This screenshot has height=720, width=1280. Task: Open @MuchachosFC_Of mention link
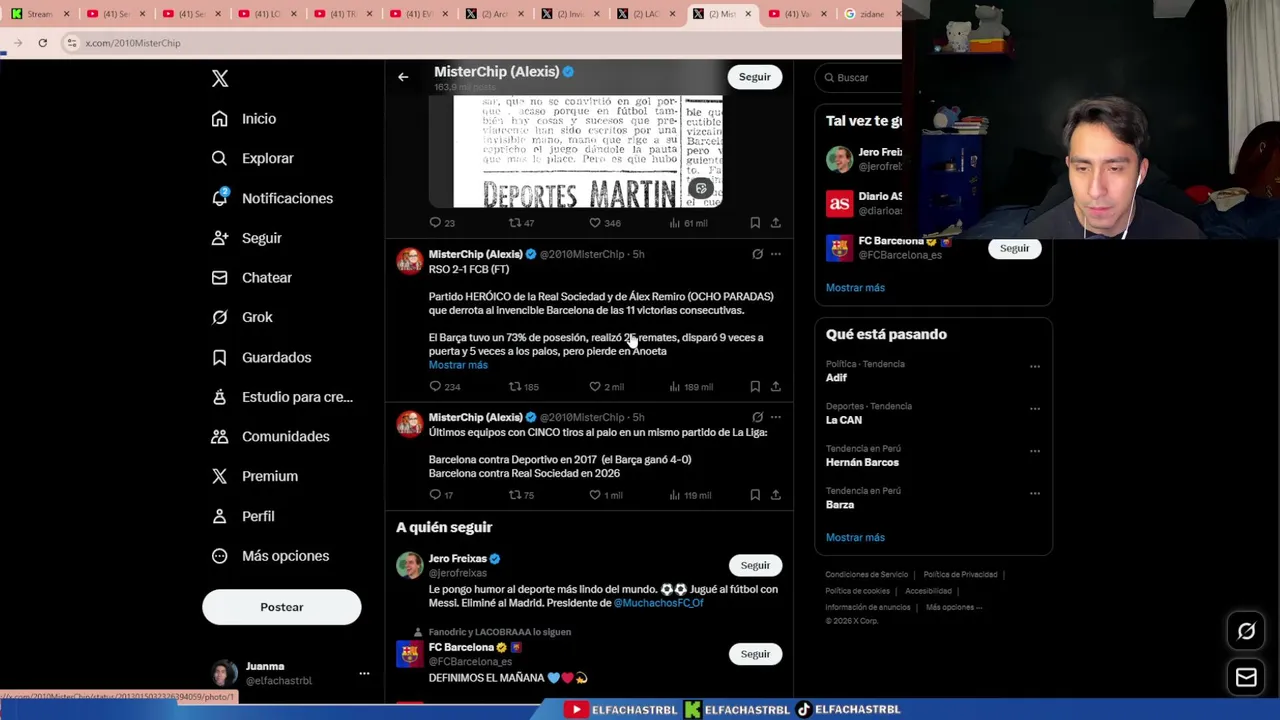tap(658, 603)
